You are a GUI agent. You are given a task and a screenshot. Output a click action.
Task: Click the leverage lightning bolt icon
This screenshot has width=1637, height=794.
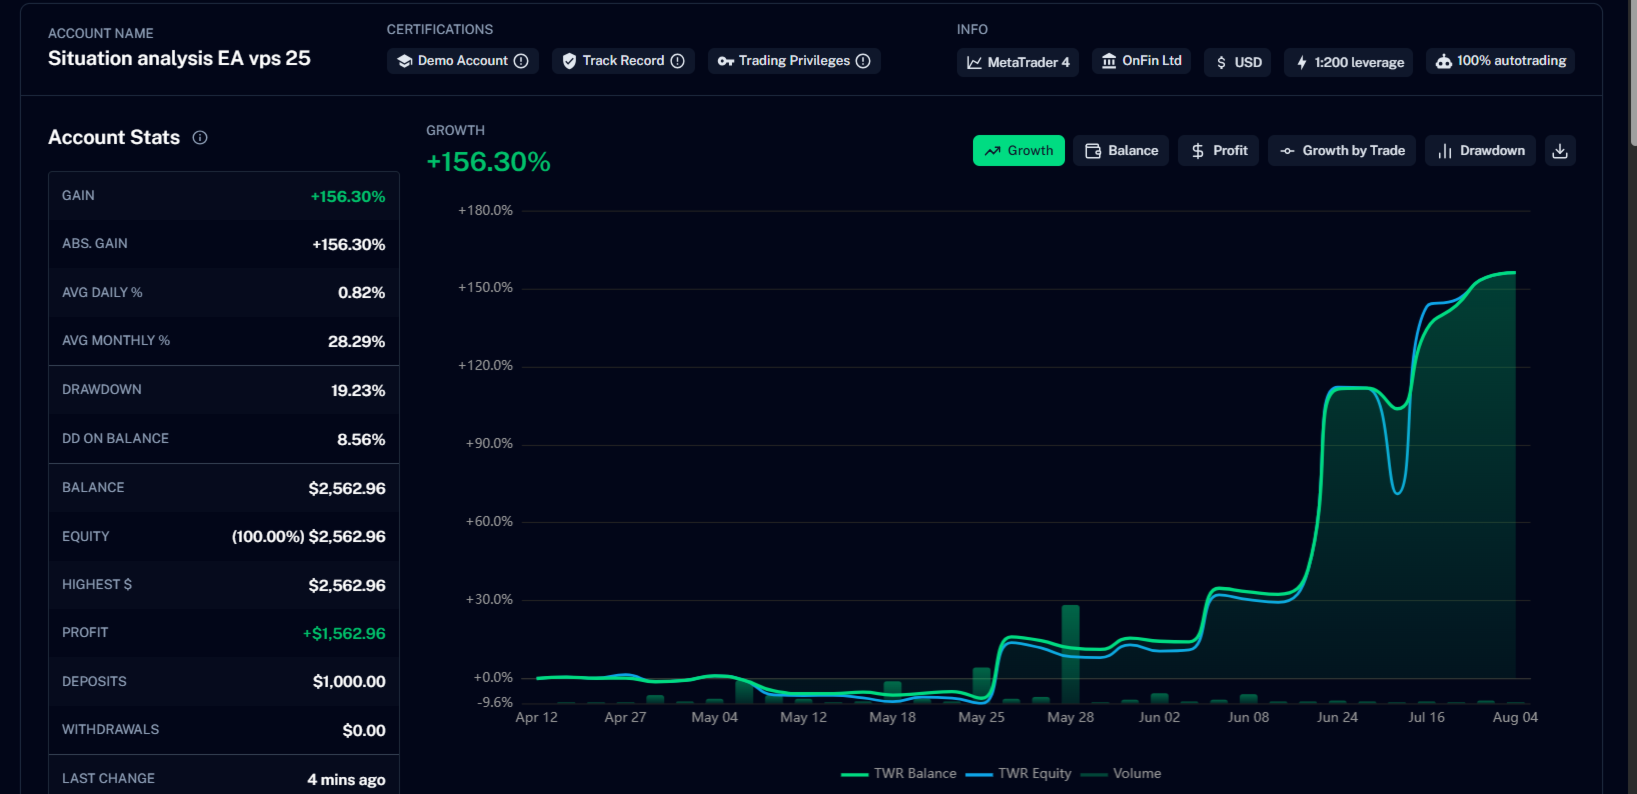[1302, 62]
